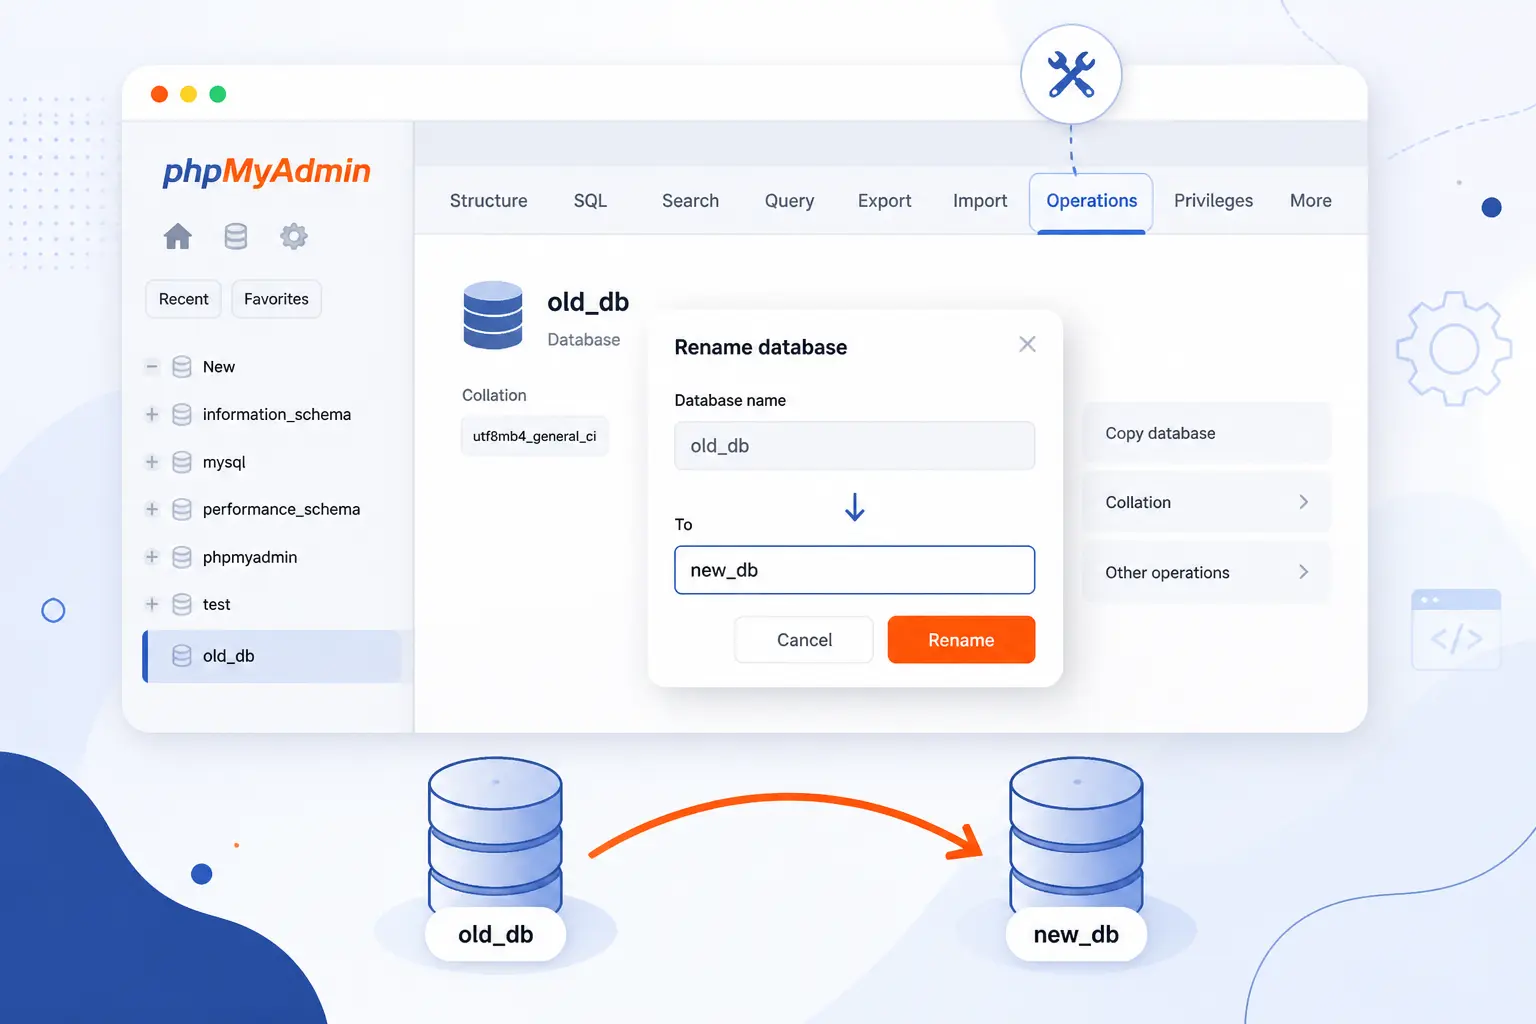Screen dimensions: 1536x1024
Task: Select the Operations tab
Action: (1091, 202)
